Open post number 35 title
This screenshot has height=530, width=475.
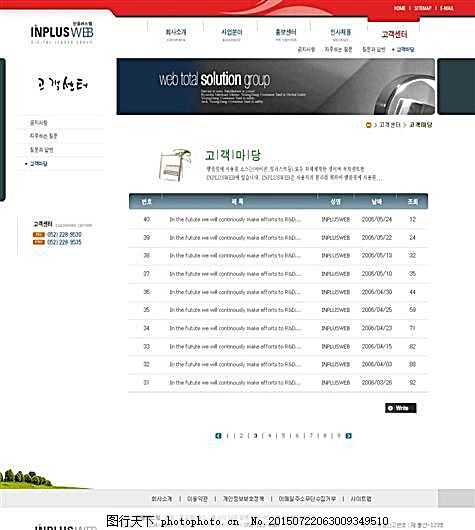235,310
